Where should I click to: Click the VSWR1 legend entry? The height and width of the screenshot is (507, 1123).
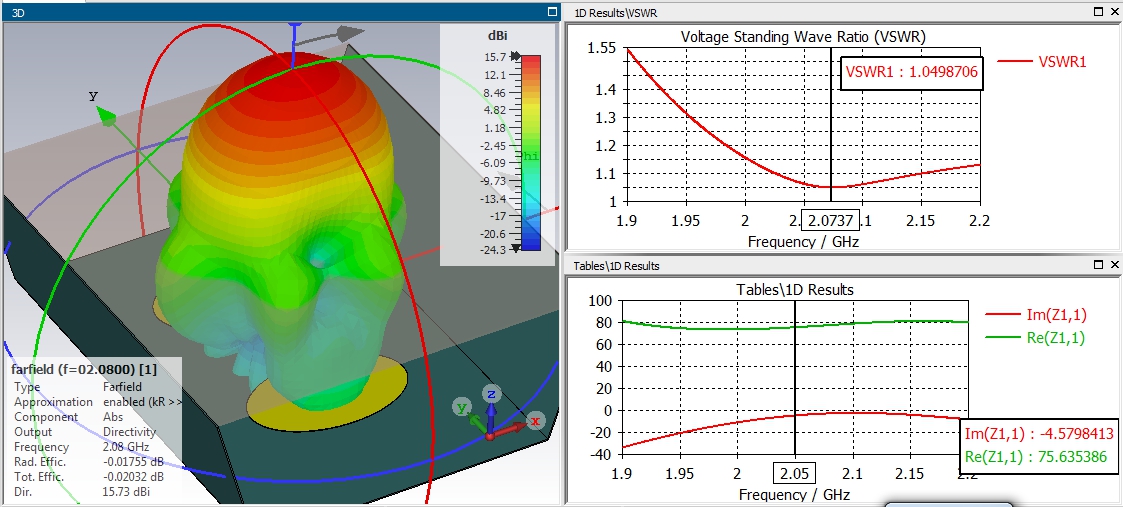(x=1042, y=62)
